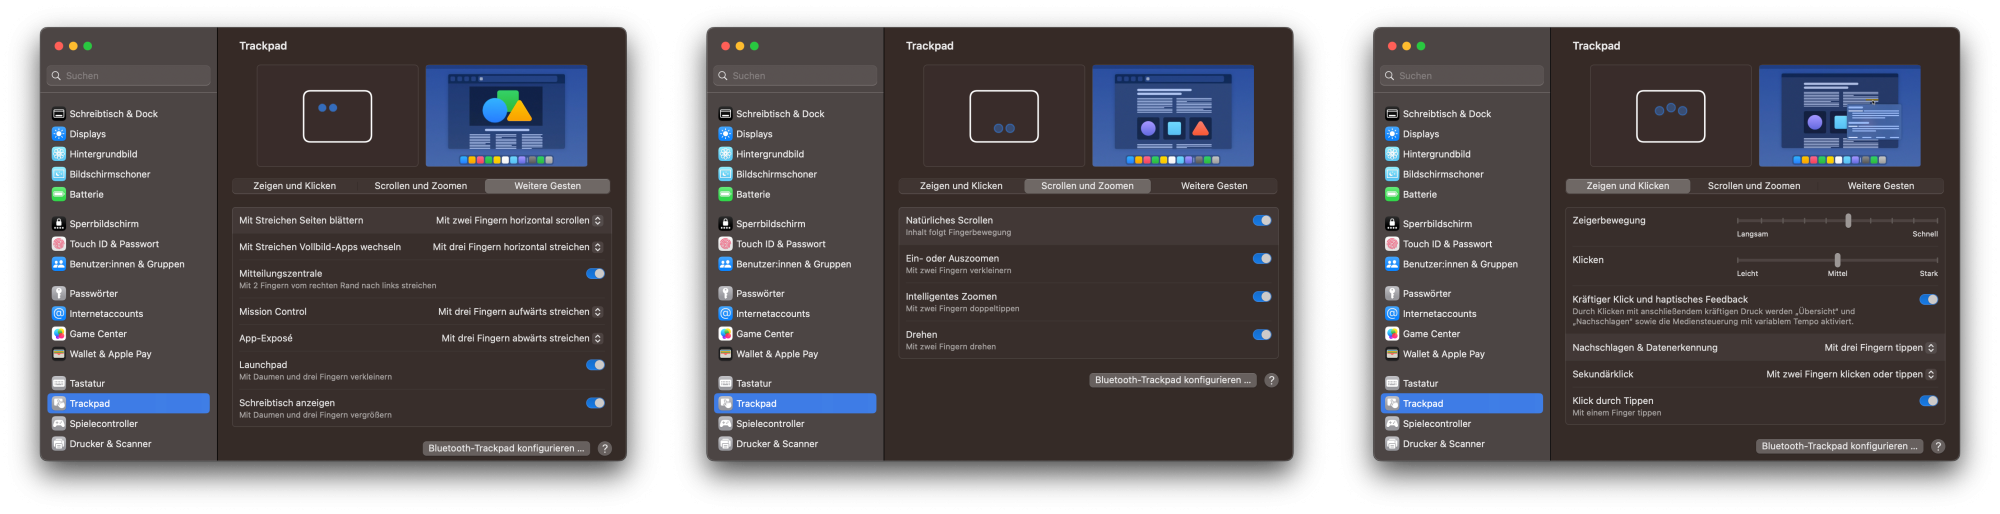Click Suchen field in right window

1462,76
